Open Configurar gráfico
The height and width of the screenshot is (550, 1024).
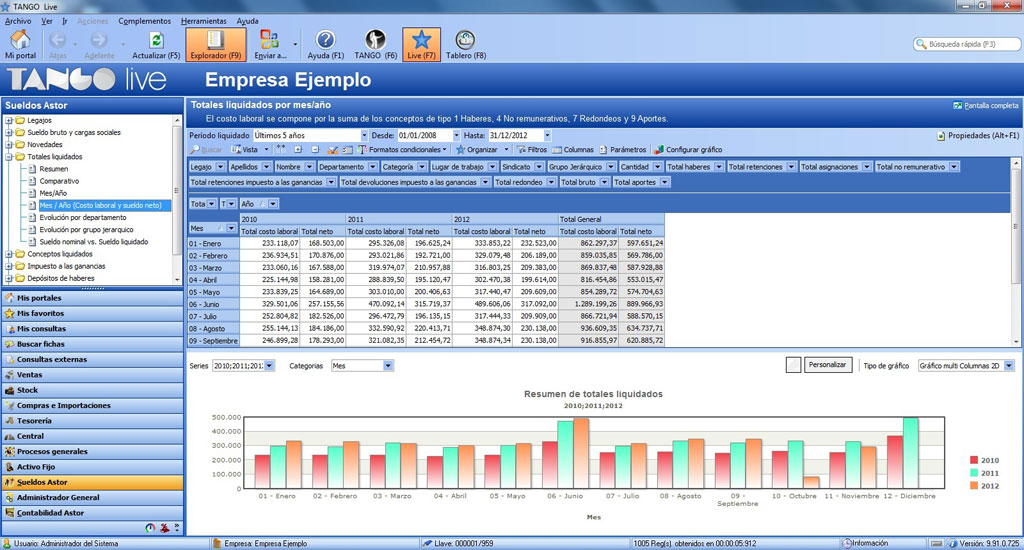pyautogui.click(x=688, y=150)
